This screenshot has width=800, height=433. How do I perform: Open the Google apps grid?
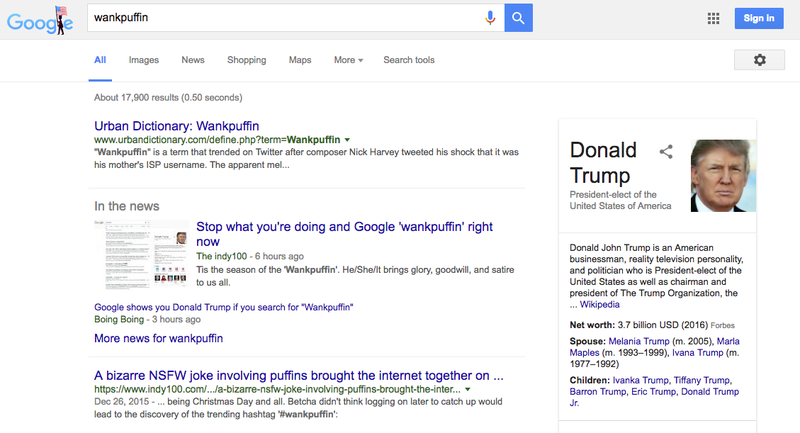click(x=713, y=18)
